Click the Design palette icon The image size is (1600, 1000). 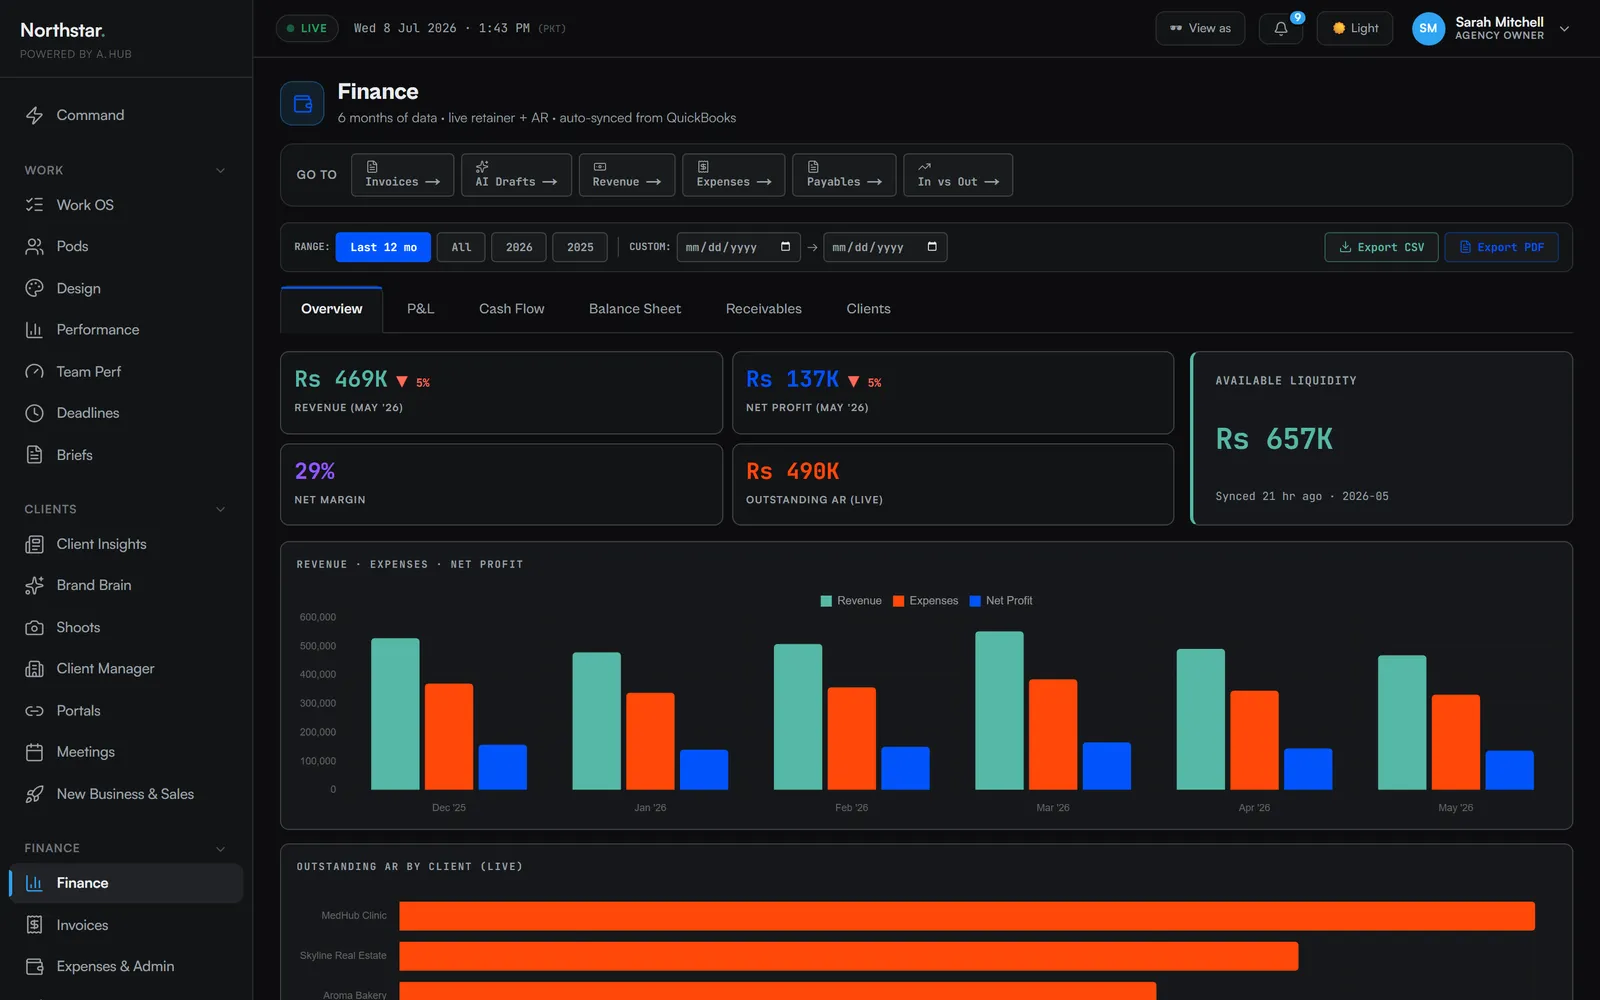pyautogui.click(x=34, y=288)
